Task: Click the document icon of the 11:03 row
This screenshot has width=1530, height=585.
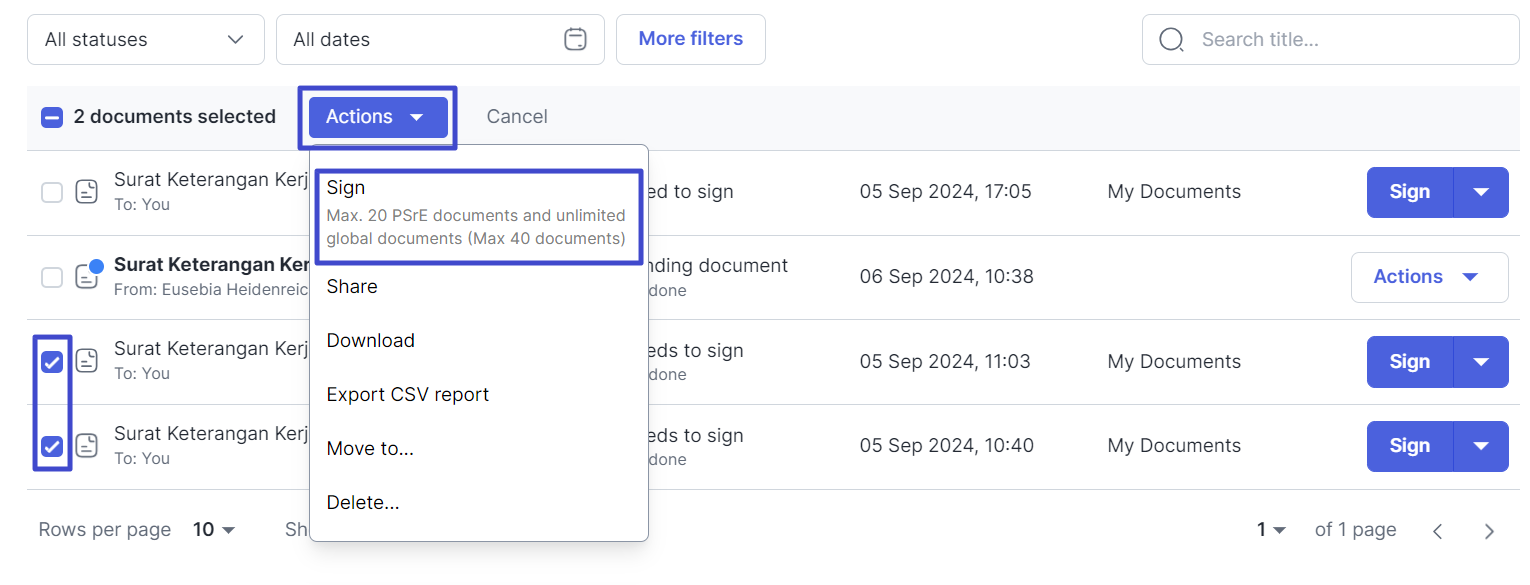Action: (87, 361)
